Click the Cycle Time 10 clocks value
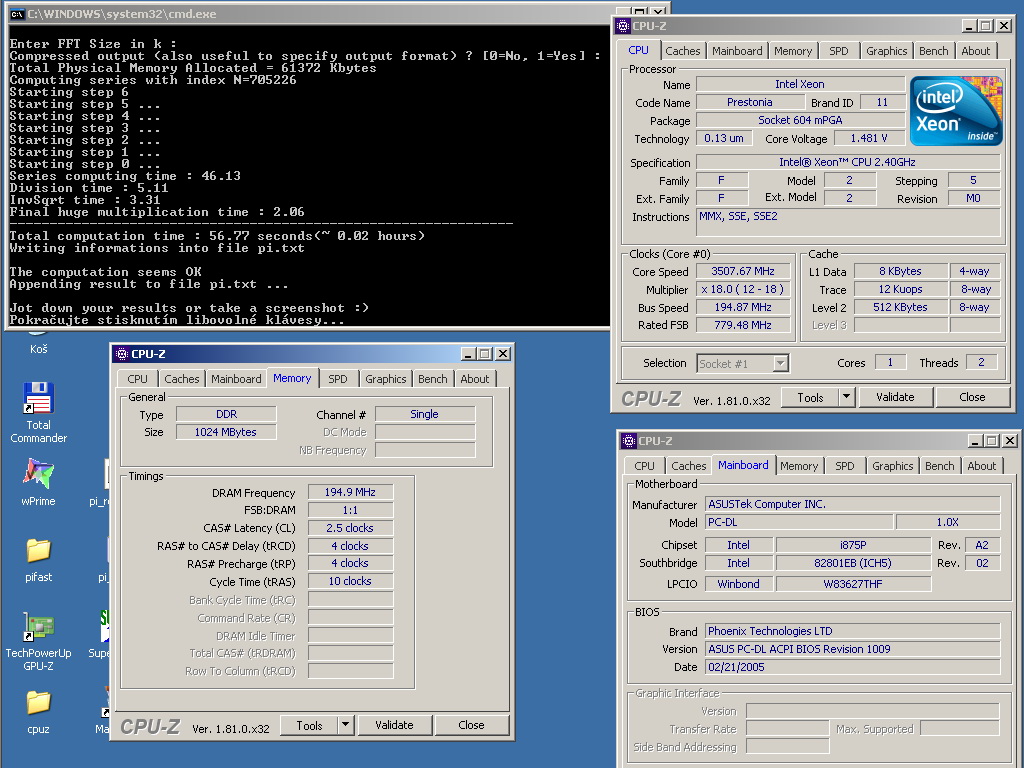The image size is (1024, 768). pos(350,581)
